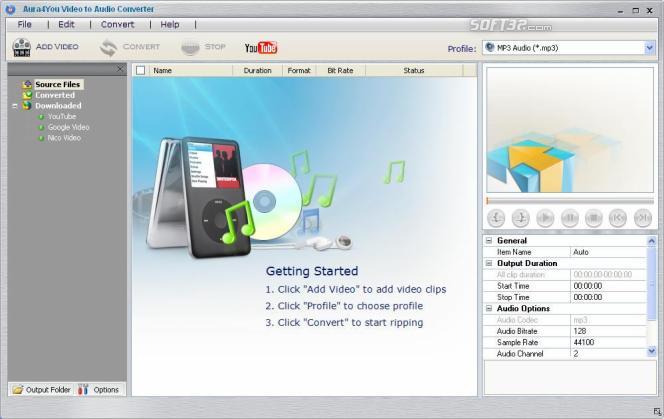Sort by the Bit Rate column header
The image size is (664, 419).
tap(340, 70)
